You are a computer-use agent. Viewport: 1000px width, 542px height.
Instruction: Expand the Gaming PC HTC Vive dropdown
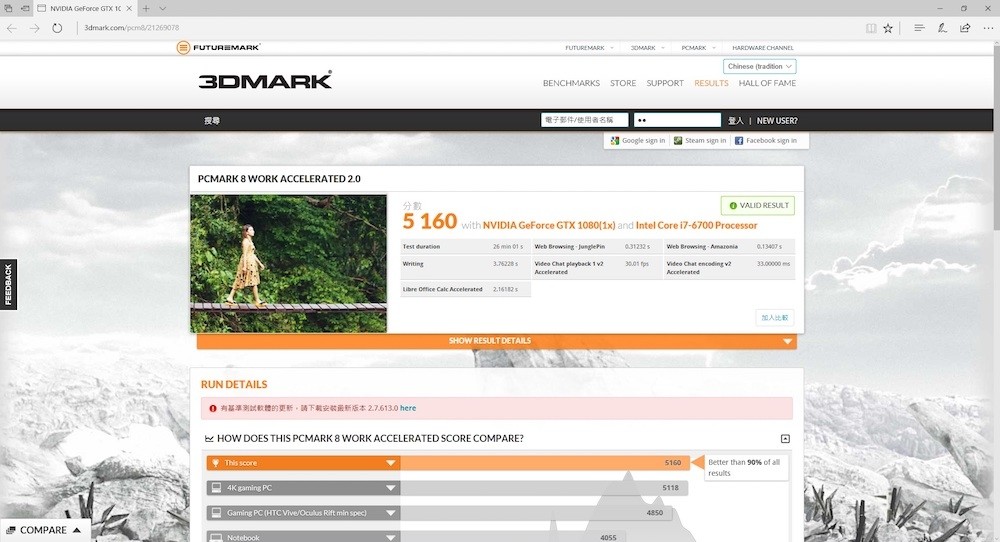pyautogui.click(x=391, y=513)
